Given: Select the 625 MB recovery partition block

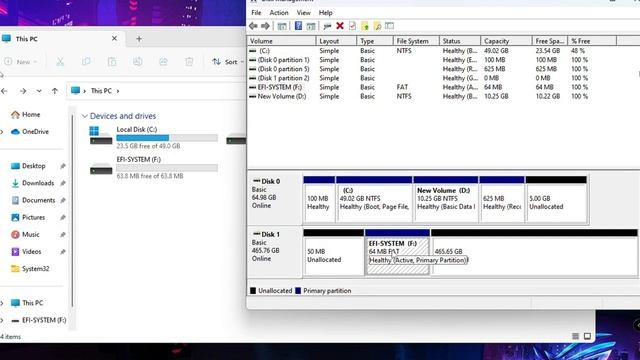Looking at the screenshot, I should pyautogui.click(x=502, y=200).
